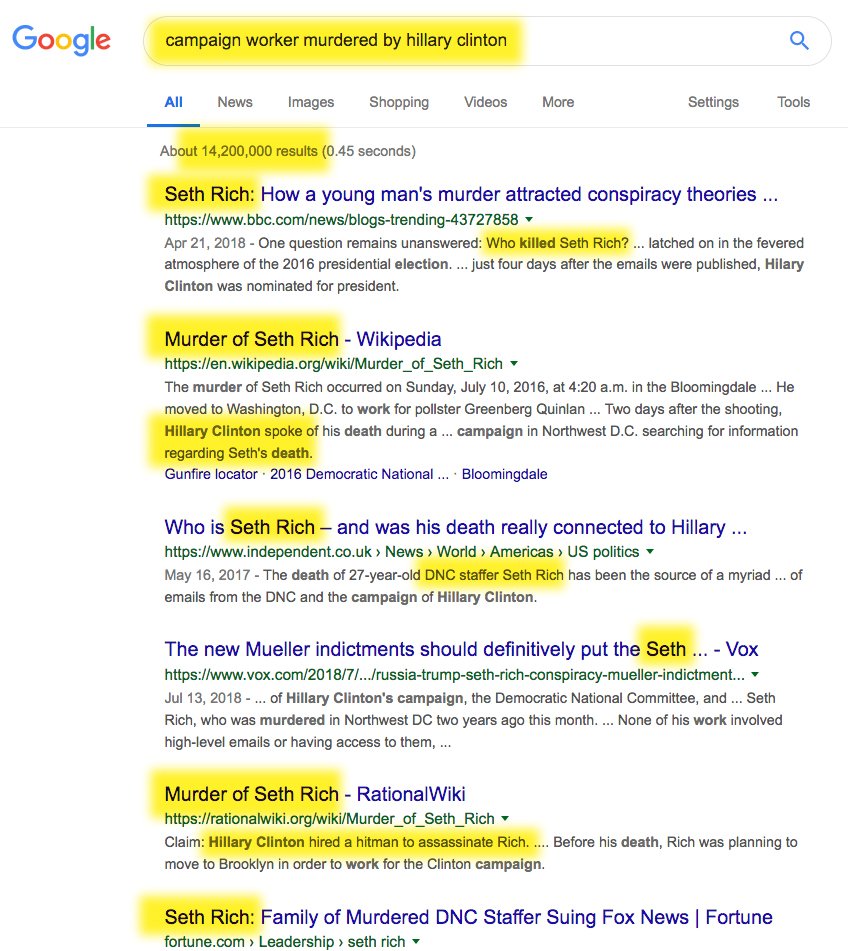Switch to the News tab
This screenshot has width=848, height=951.
pyautogui.click(x=235, y=102)
